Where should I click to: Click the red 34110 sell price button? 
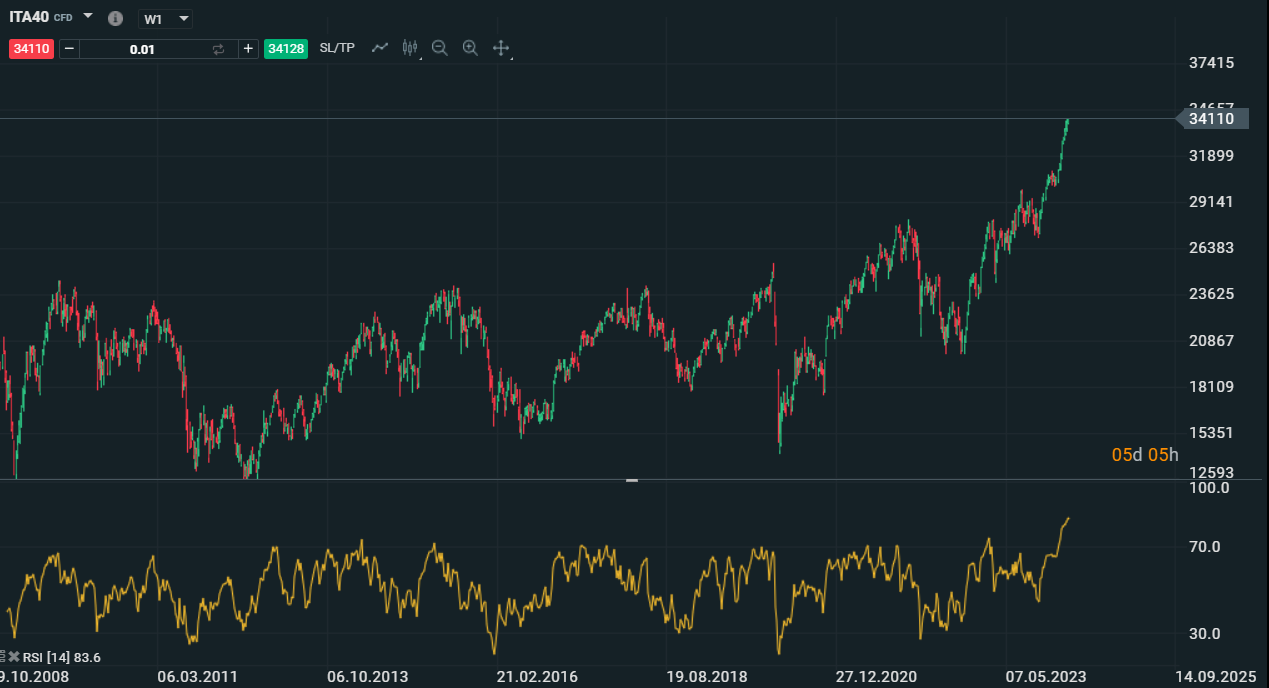click(31, 49)
